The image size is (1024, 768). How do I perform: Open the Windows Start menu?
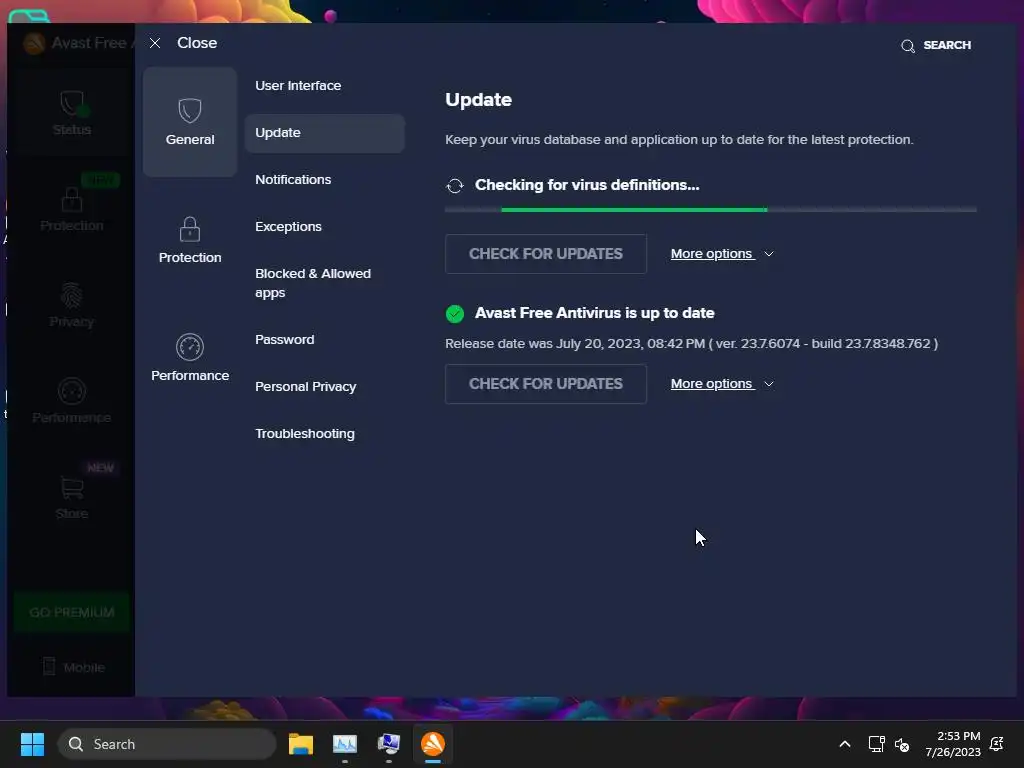(32, 744)
